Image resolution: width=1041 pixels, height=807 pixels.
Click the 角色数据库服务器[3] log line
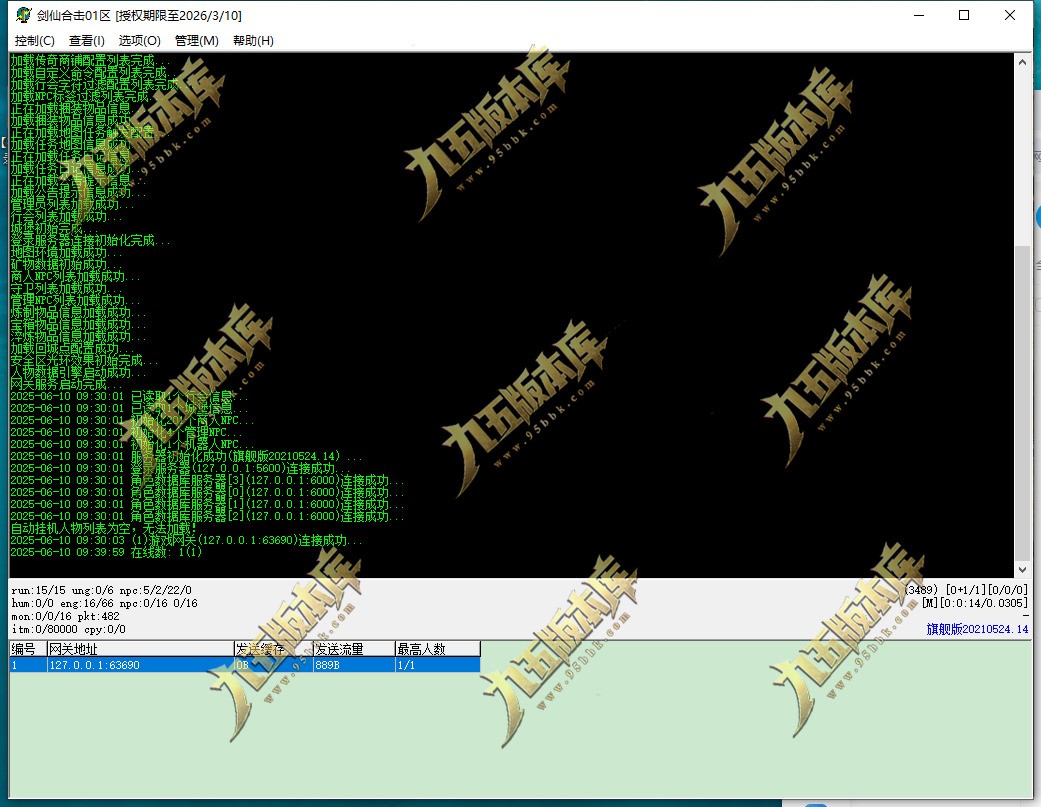tap(207, 480)
